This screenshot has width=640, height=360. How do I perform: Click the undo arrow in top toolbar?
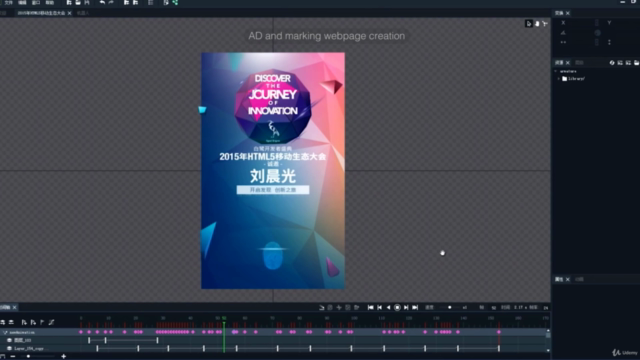pyautogui.click(x=102, y=2)
